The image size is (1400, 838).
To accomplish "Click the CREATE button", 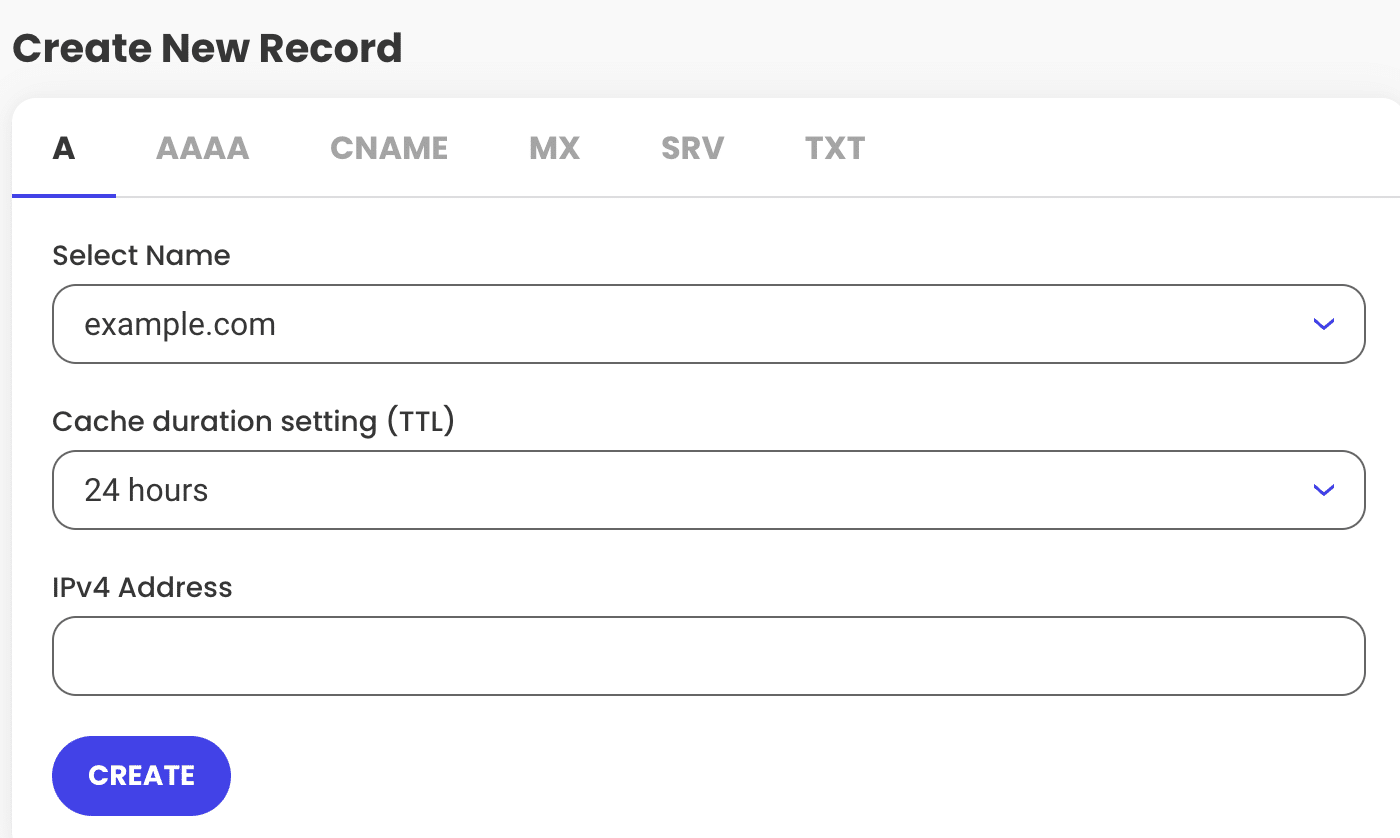I will pos(141,775).
